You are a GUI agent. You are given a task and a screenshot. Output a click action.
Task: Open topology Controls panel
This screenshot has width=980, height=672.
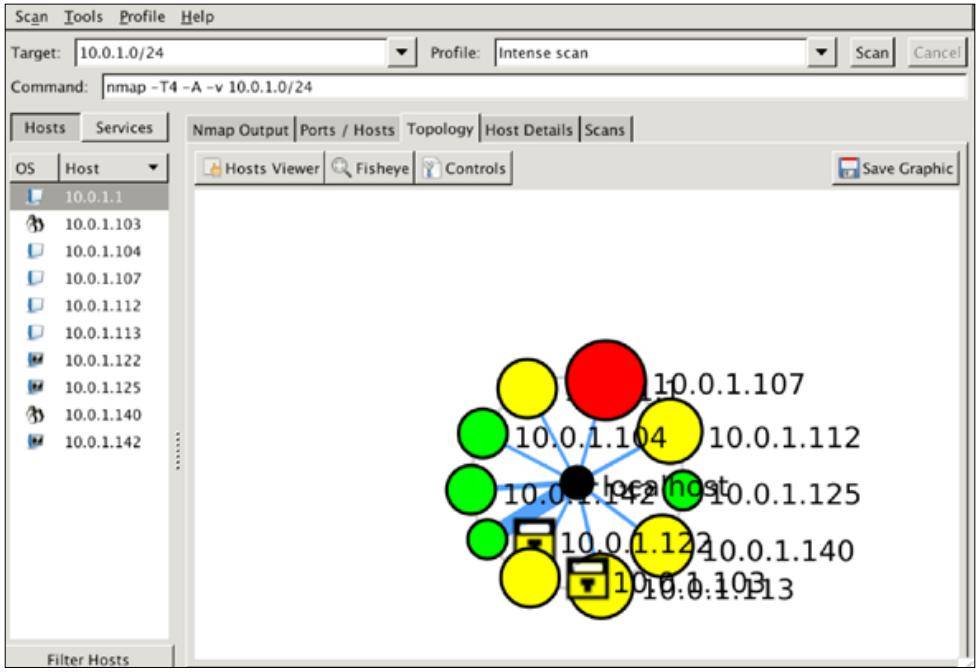point(464,168)
